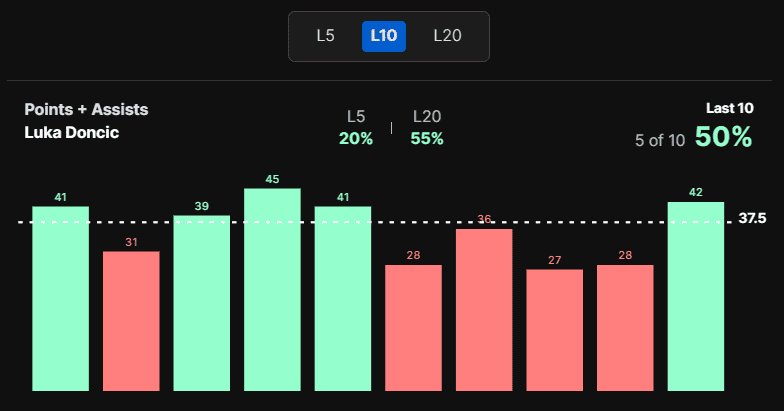This screenshot has width=784, height=411.
Task: Click the 28 bar left of the 36 bar
Action: pos(413,327)
